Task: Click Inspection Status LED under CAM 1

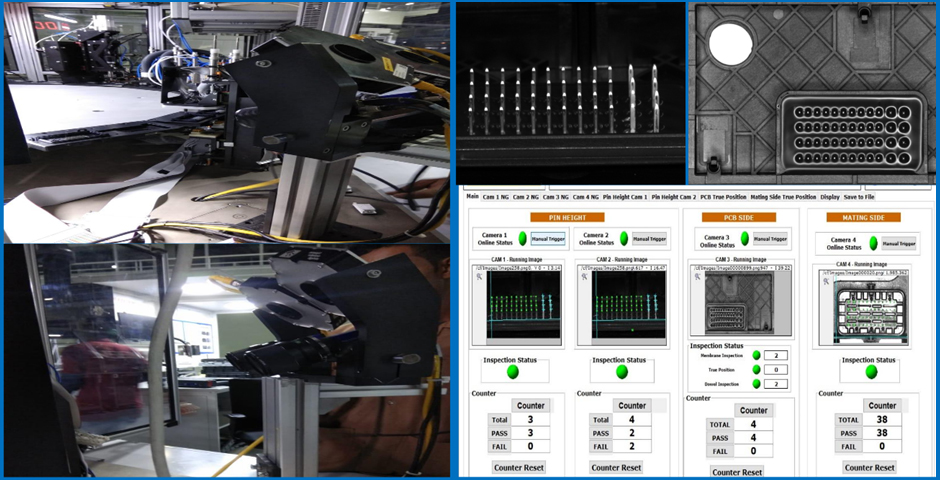Action: pyautogui.click(x=513, y=372)
